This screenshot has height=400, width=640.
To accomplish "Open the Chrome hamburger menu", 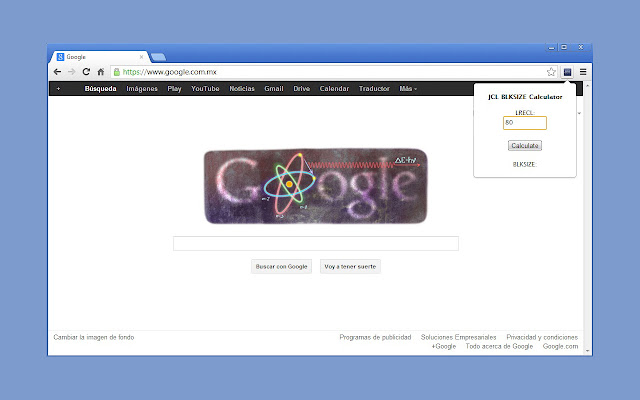I will (x=583, y=72).
